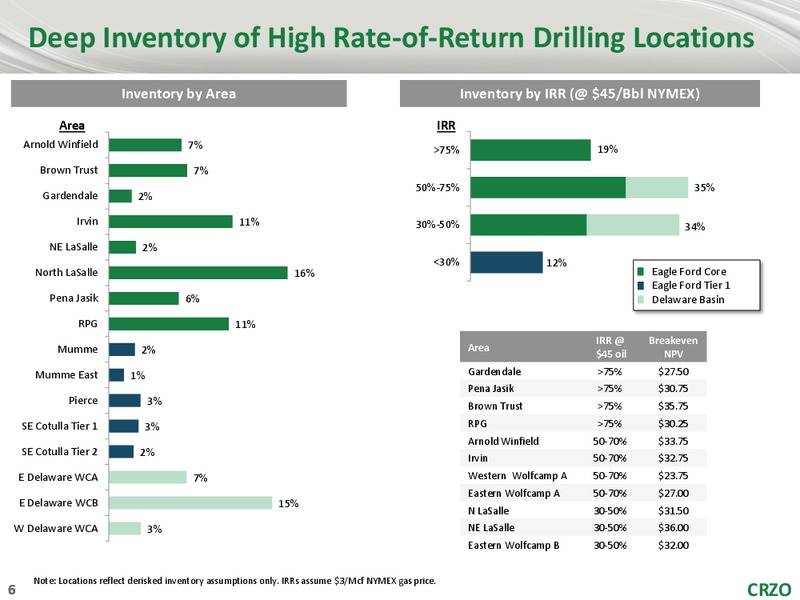Image resolution: width=800 pixels, height=600 pixels.
Task: Click the '19%' data label
Action: 608,149
